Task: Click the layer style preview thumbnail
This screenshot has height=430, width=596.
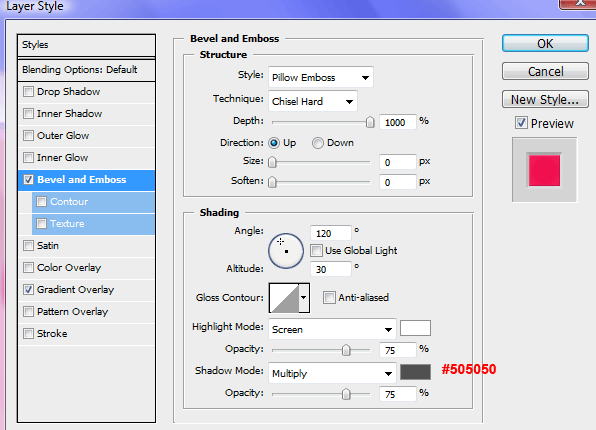Action: coord(544,170)
